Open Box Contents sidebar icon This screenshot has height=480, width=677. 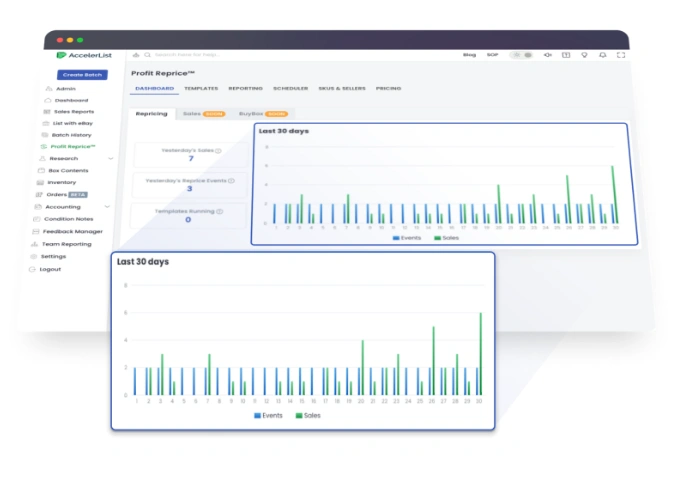click(41, 171)
